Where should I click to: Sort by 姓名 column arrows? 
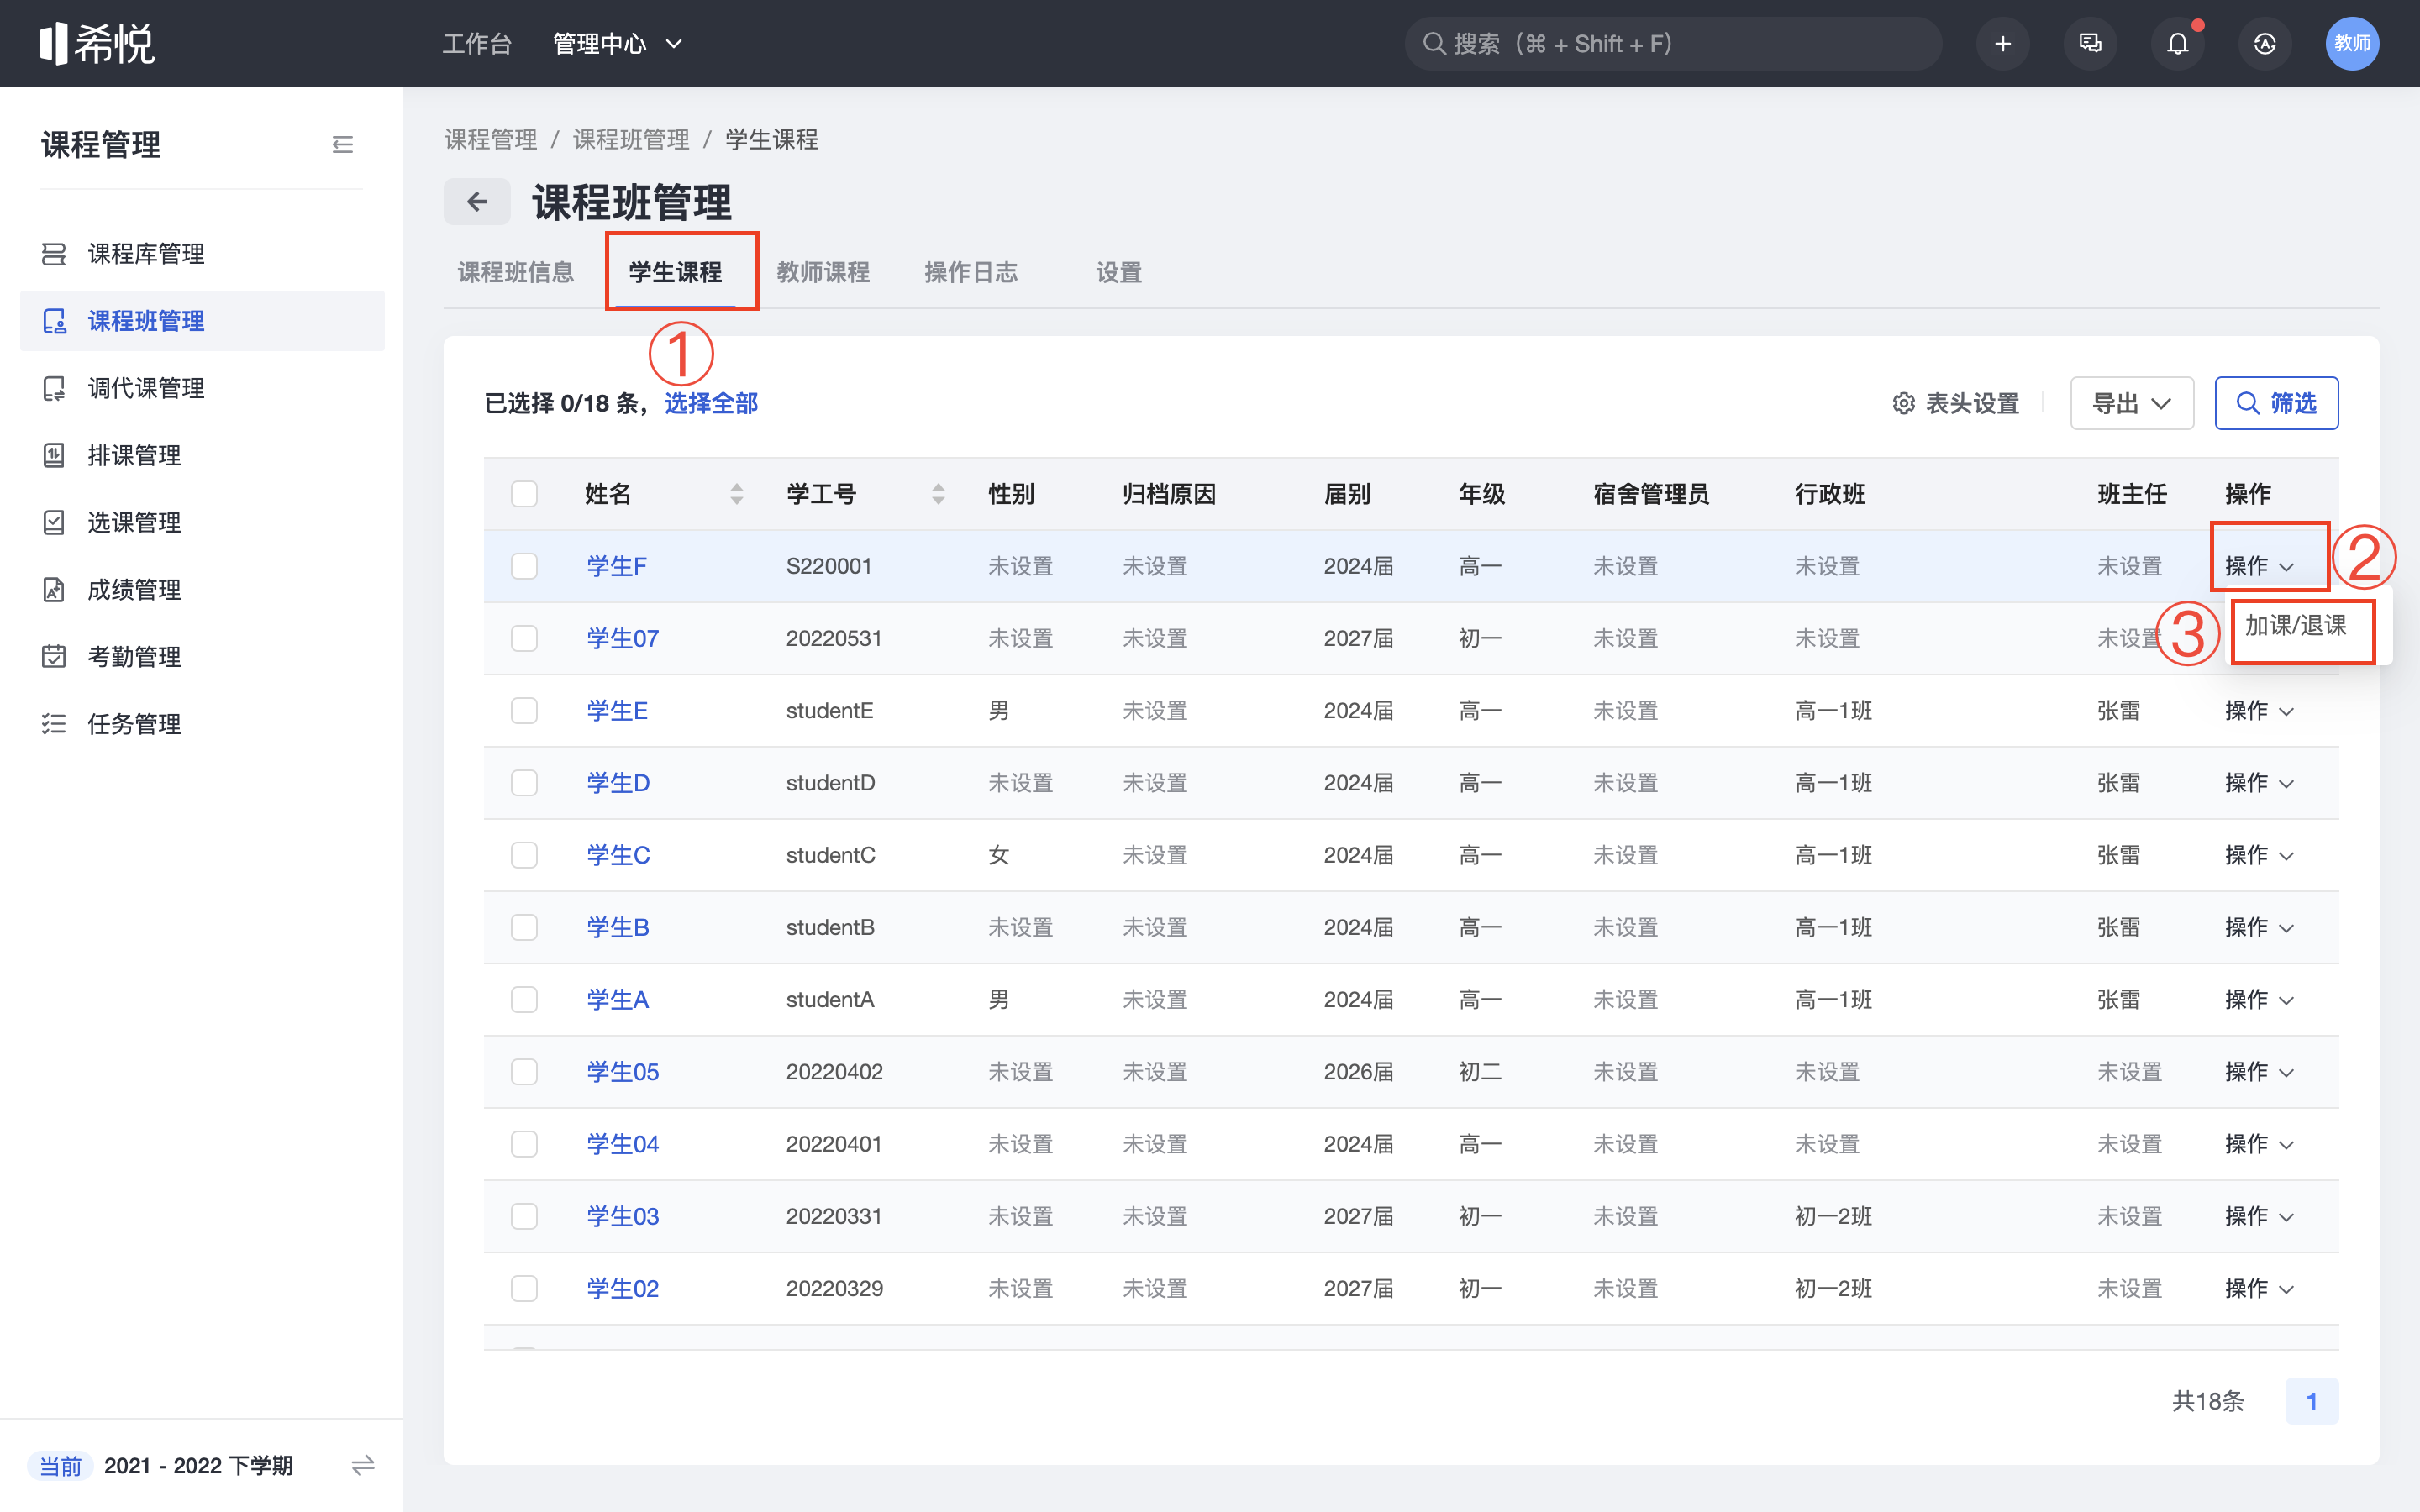click(x=737, y=494)
